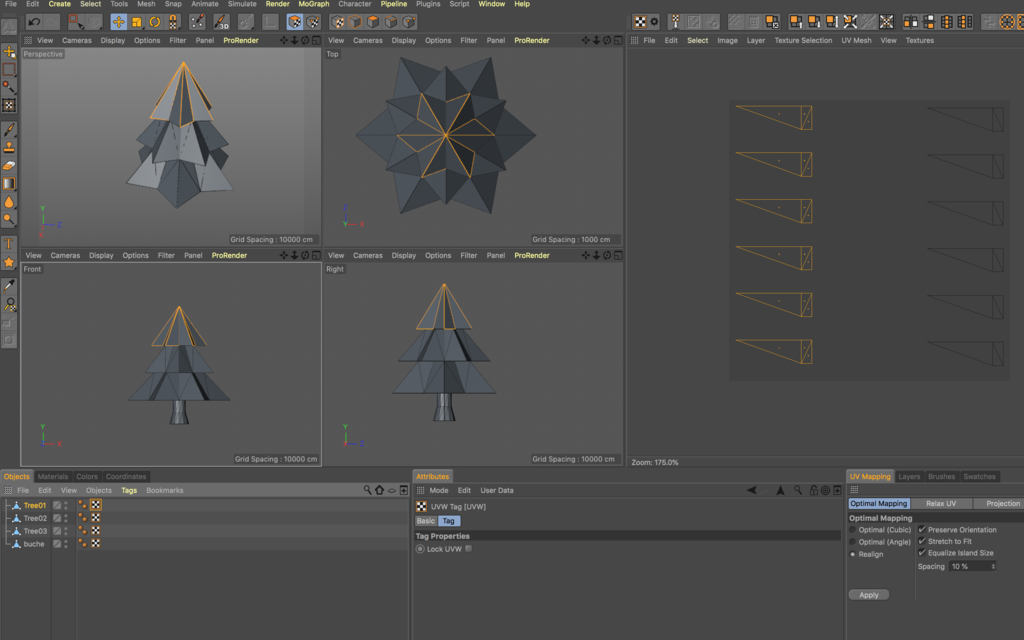Maximize the Perspective viewport with its toggle icon
This screenshot has width=1024, height=640.
(316, 40)
